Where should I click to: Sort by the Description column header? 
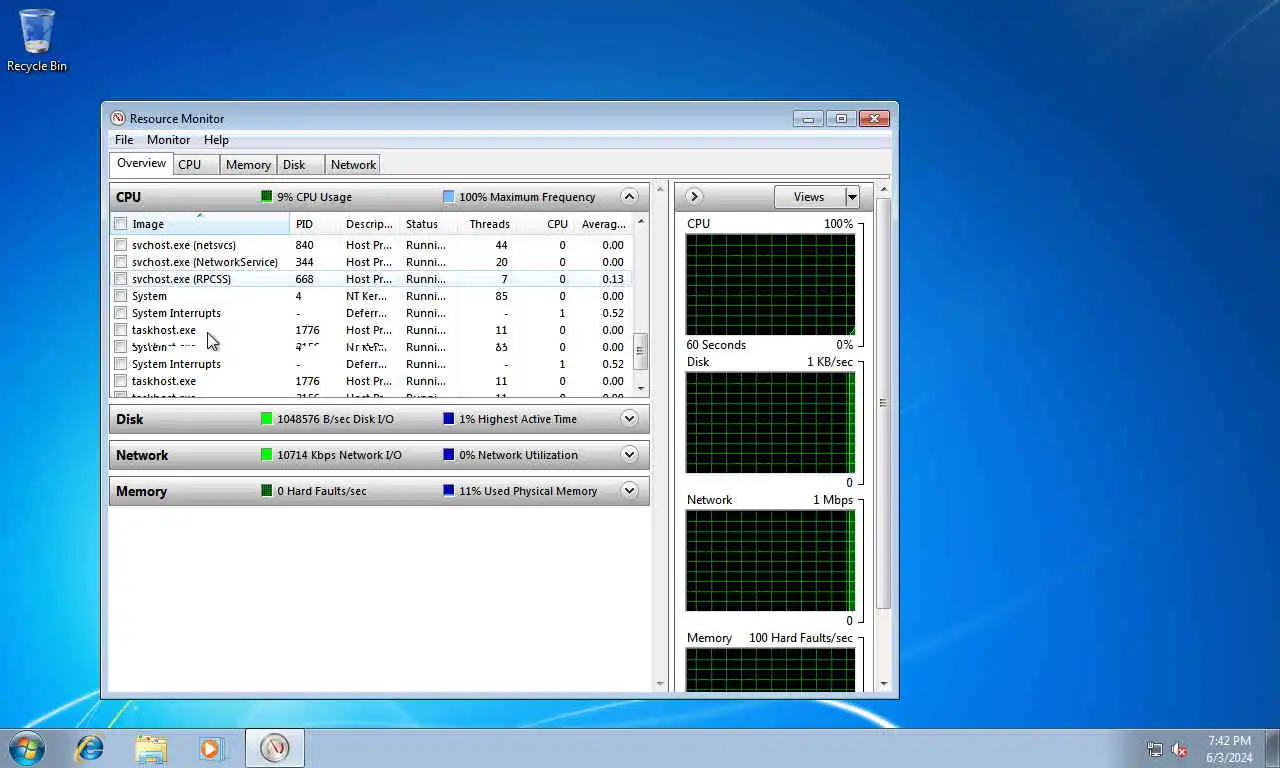point(369,224)
